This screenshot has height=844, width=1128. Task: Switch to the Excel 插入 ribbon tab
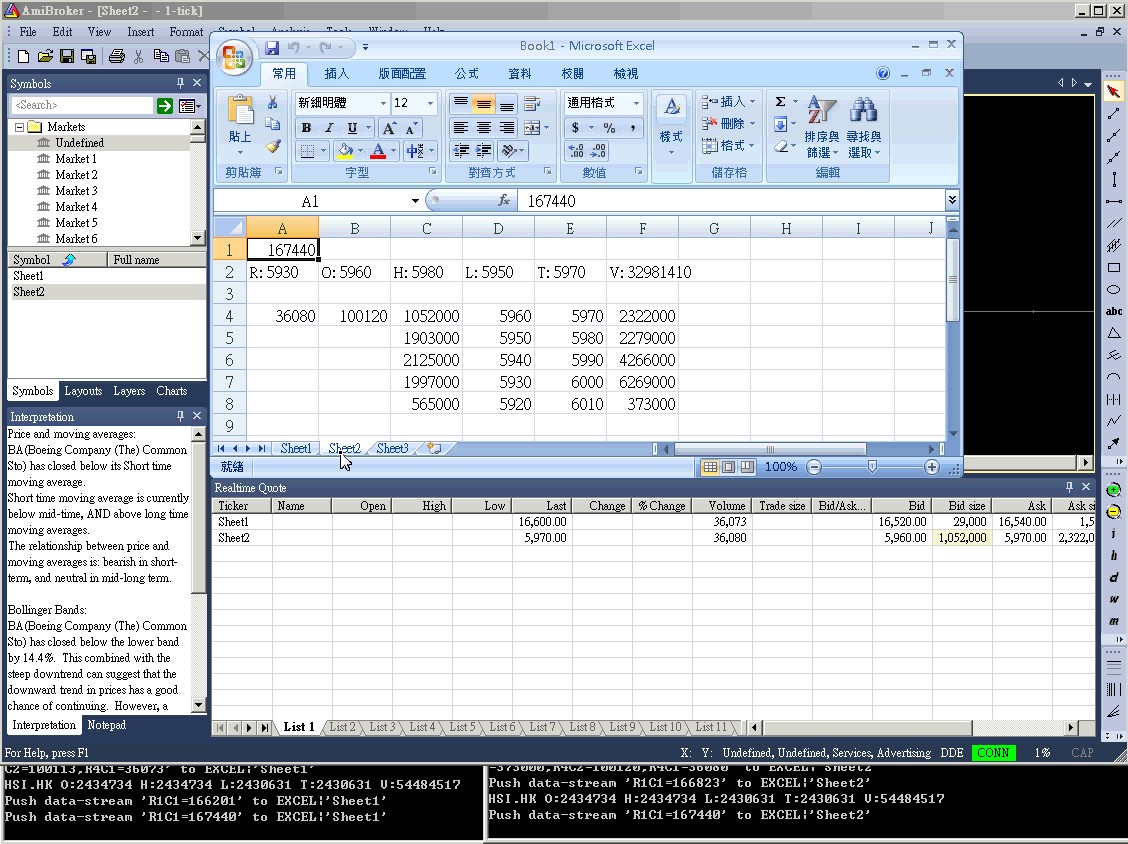(x=337, y=73)
